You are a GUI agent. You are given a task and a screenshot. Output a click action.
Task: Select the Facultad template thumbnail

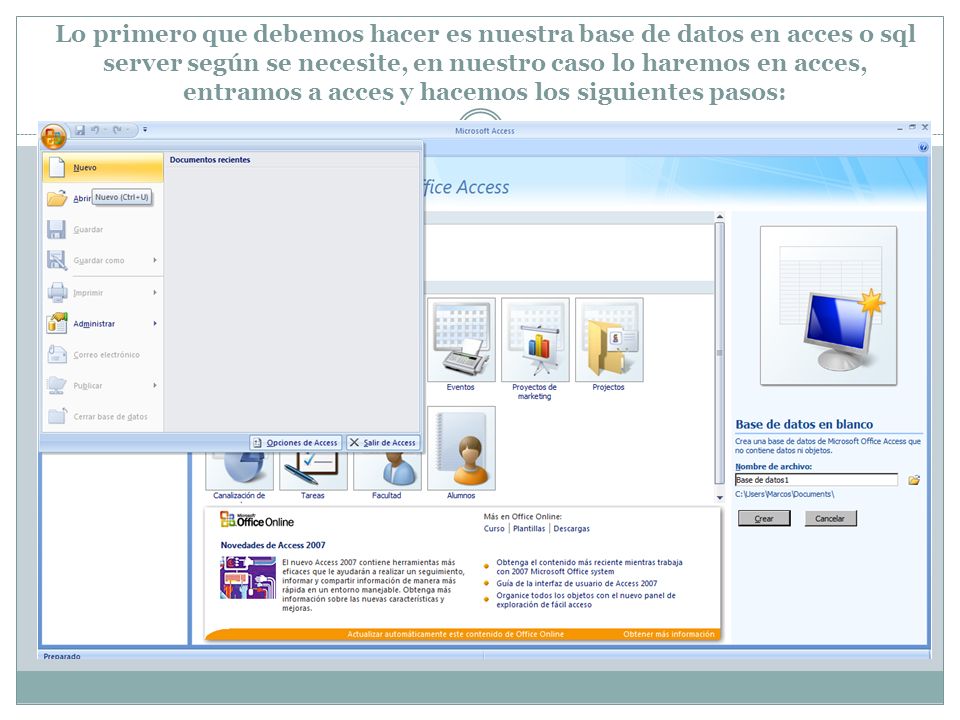387,471
